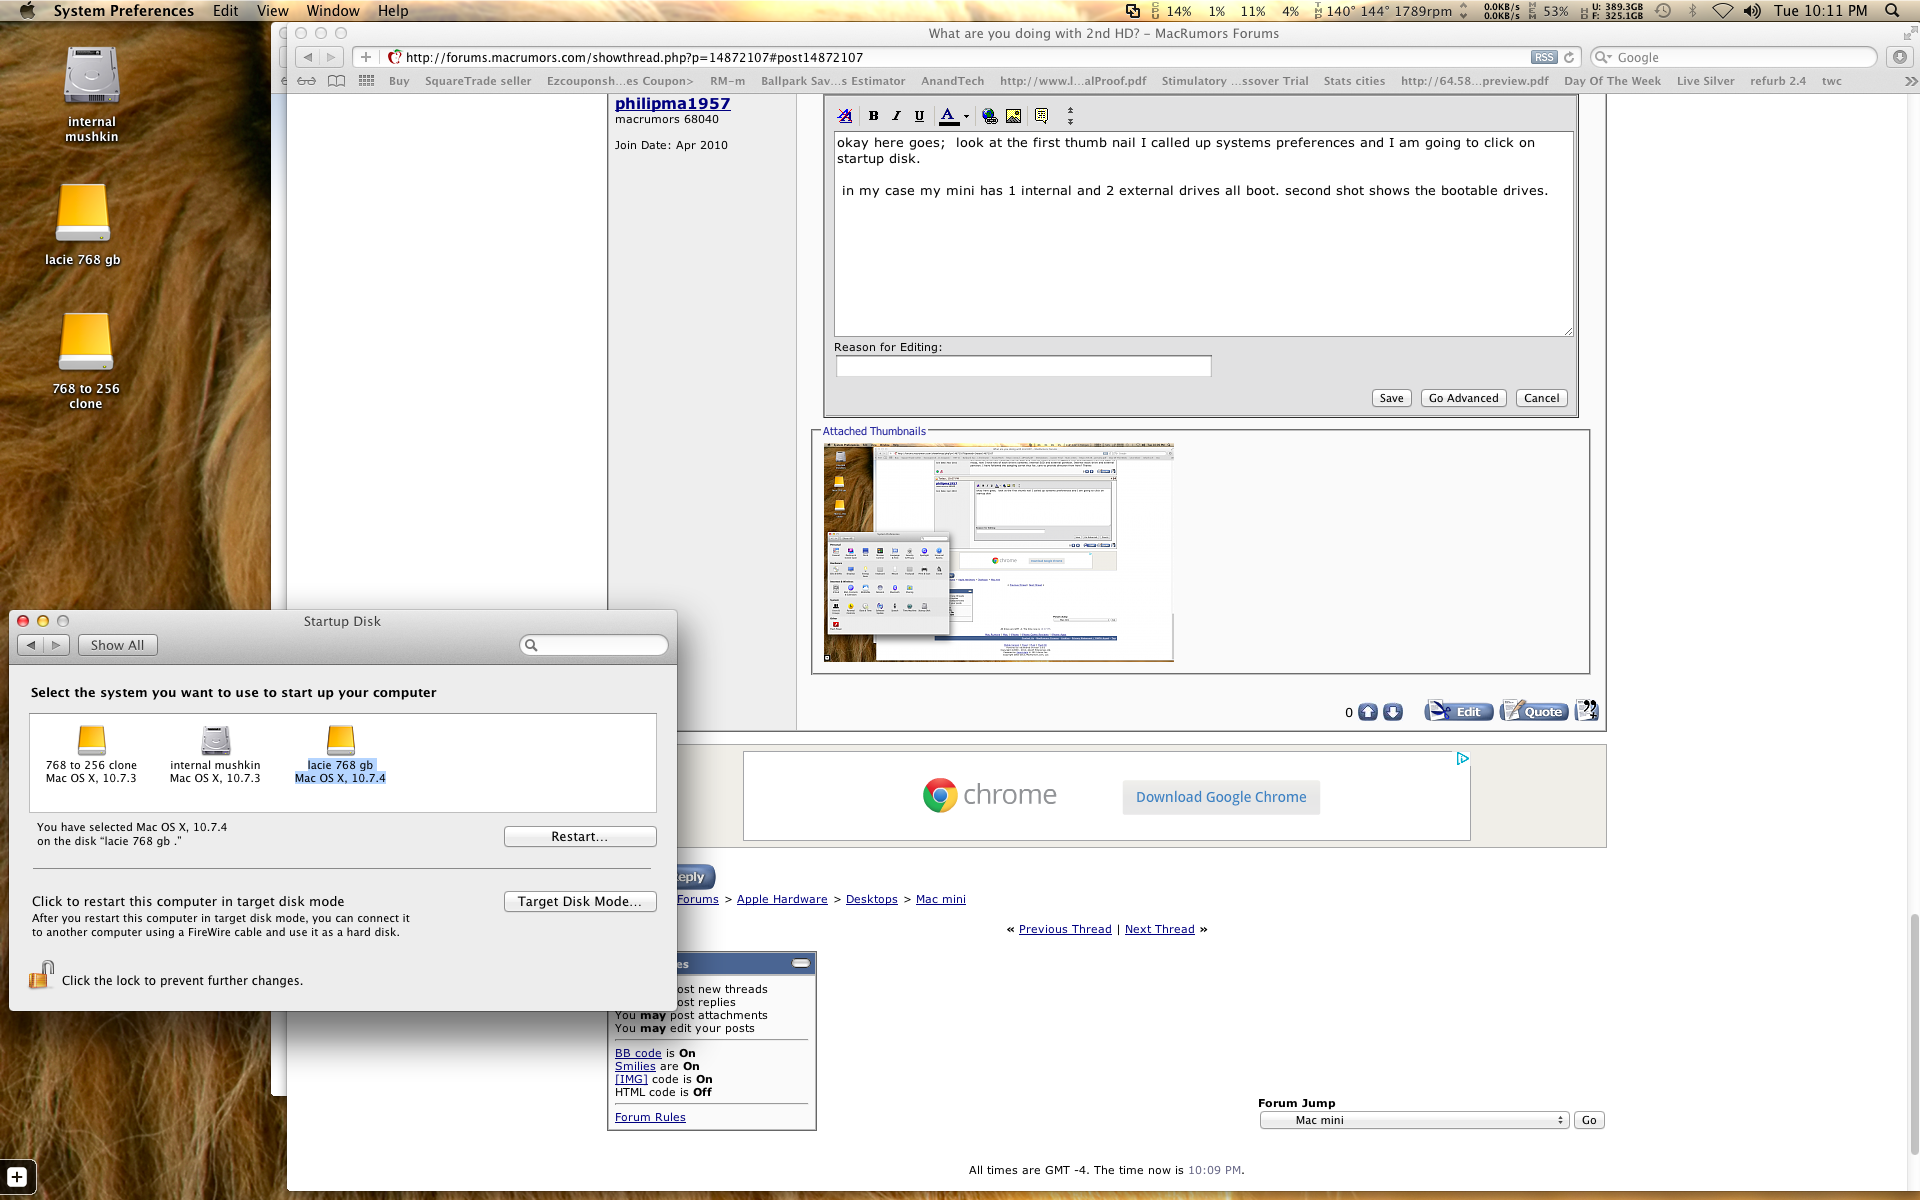
Task: Click Go Advanced button
Action: tap(1463, 398)
